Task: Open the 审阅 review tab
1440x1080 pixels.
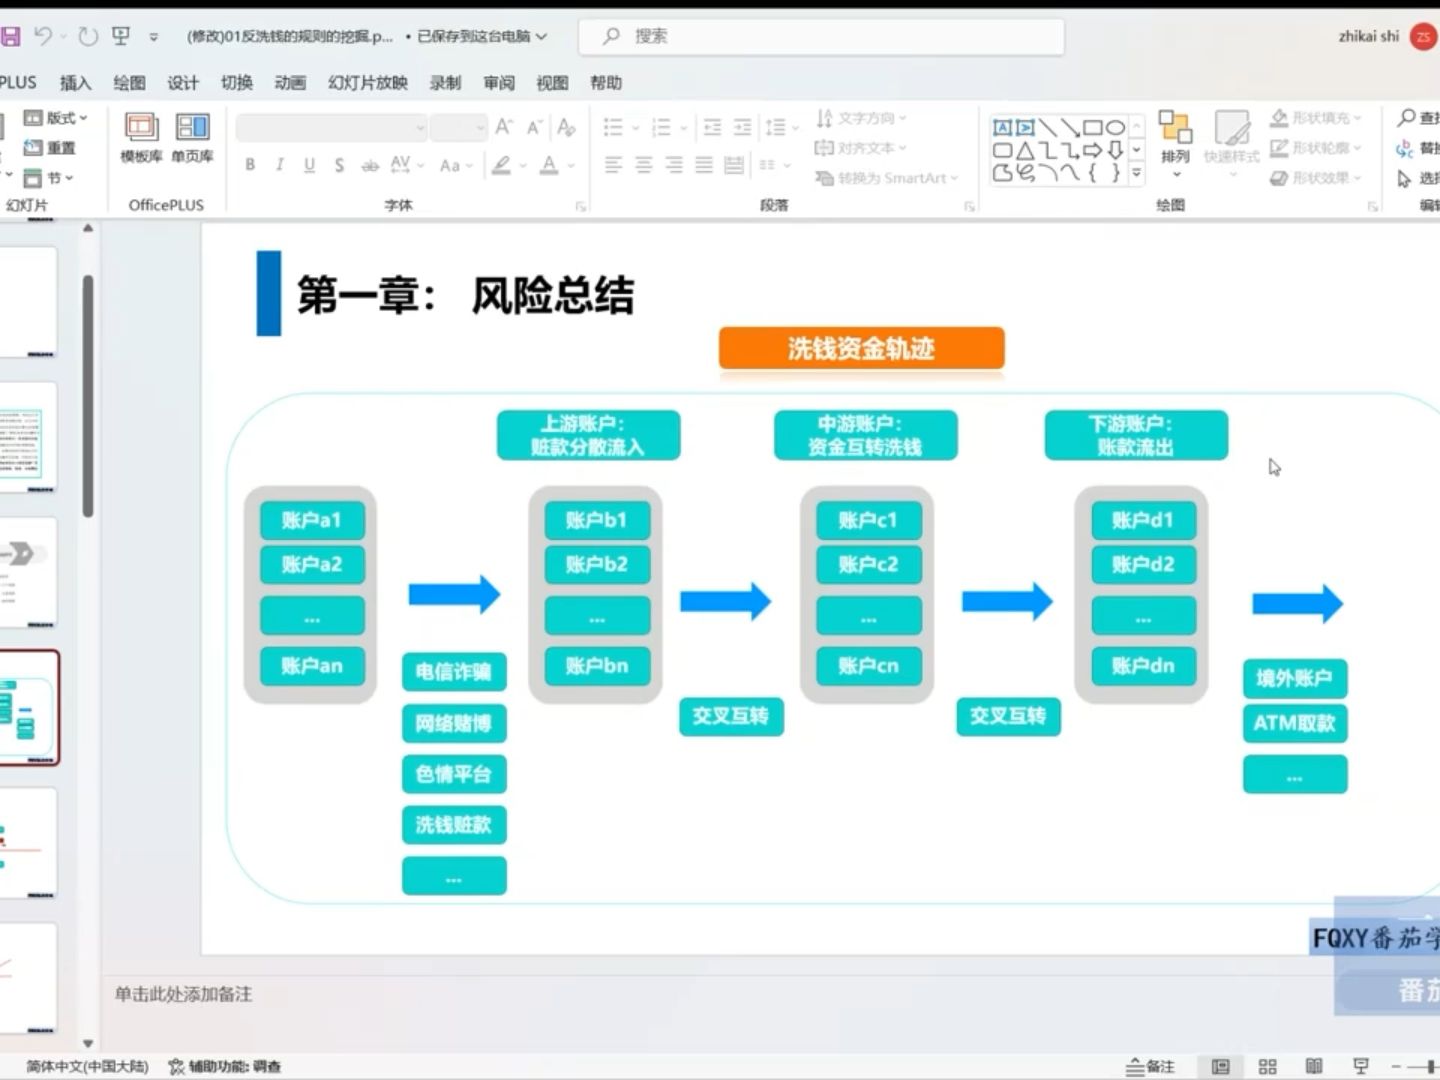Action: point(498,83)
